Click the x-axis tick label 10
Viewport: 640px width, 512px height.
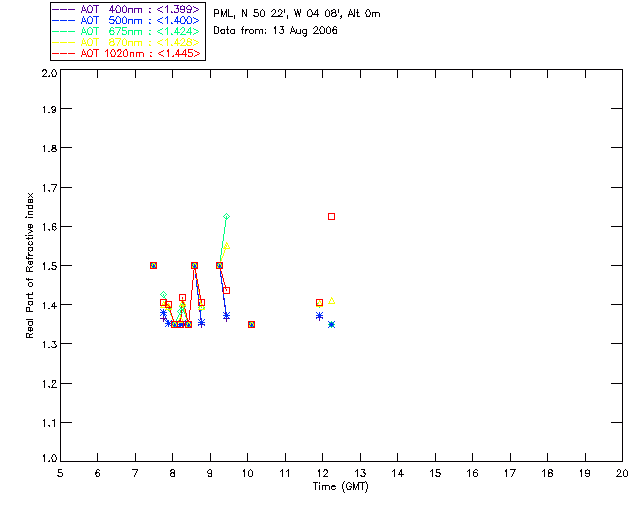click(247, 474)
